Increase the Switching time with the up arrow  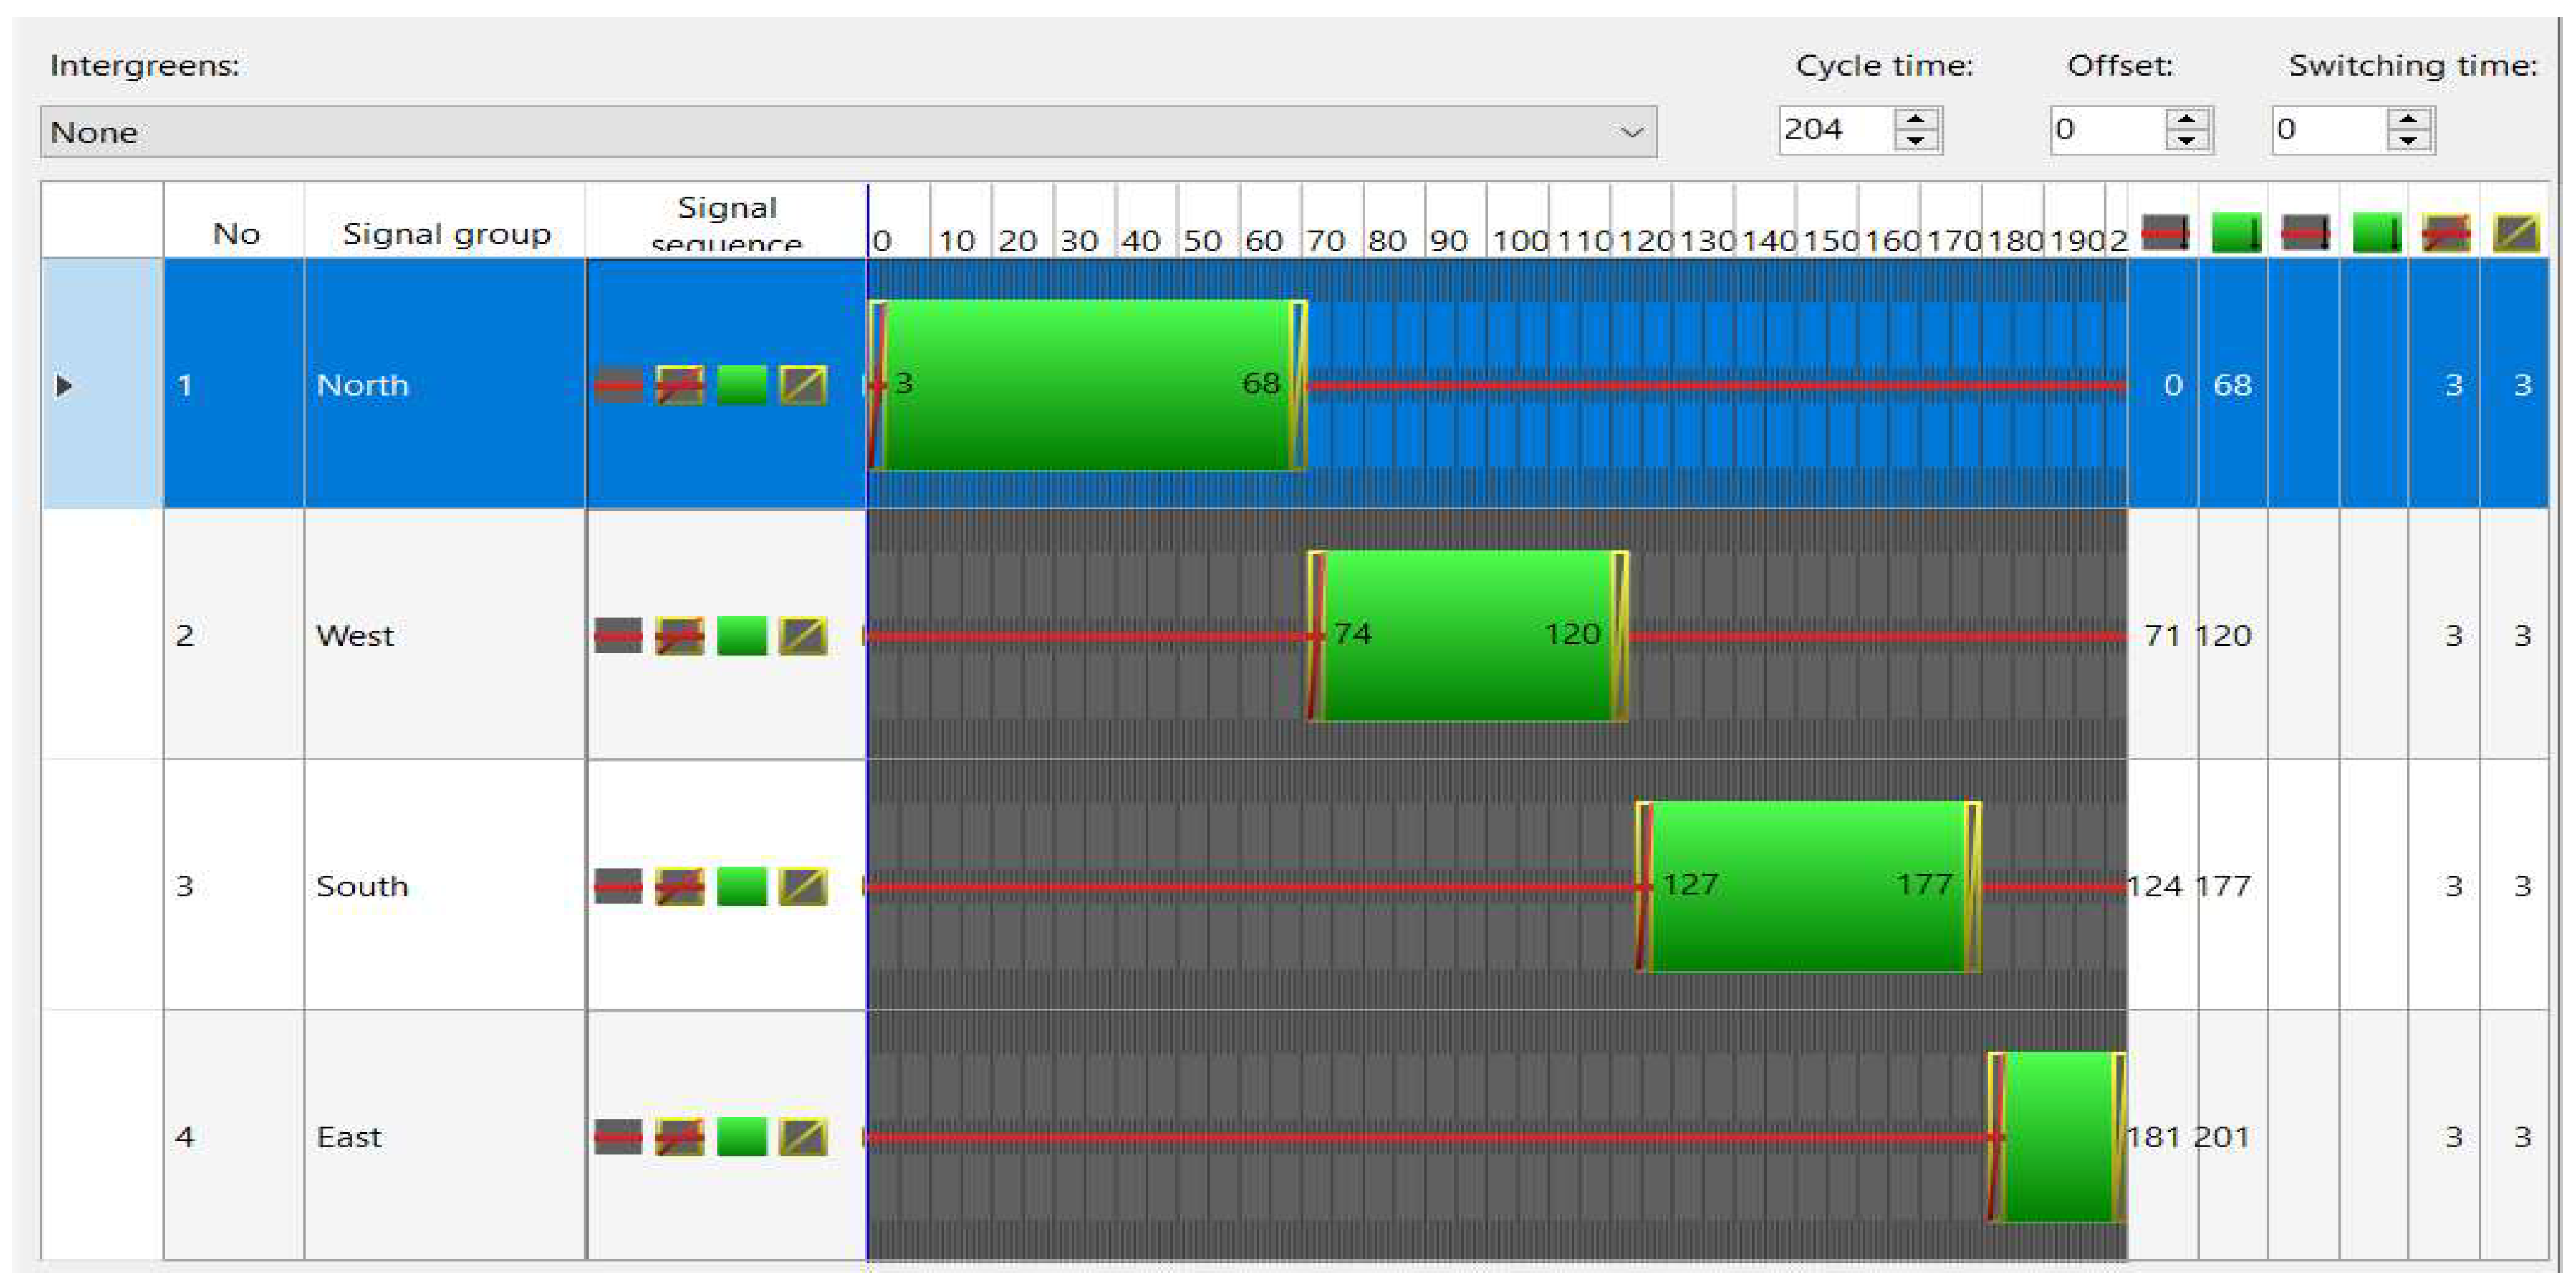[2409, 119]
